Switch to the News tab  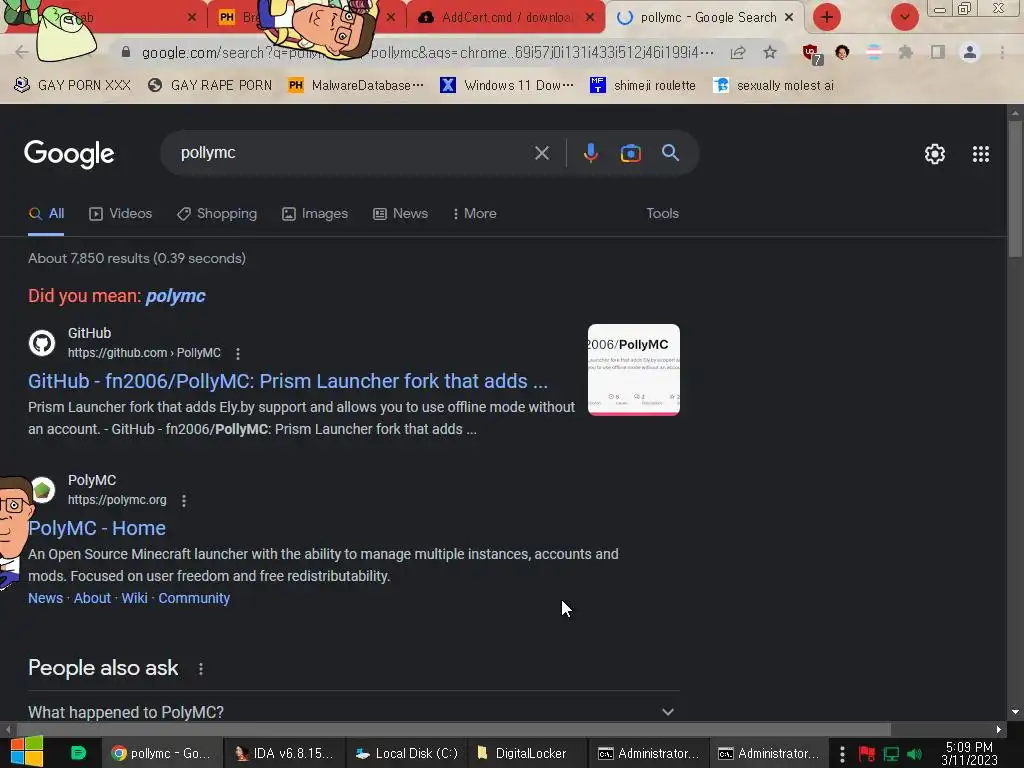[x=400, y=214]
